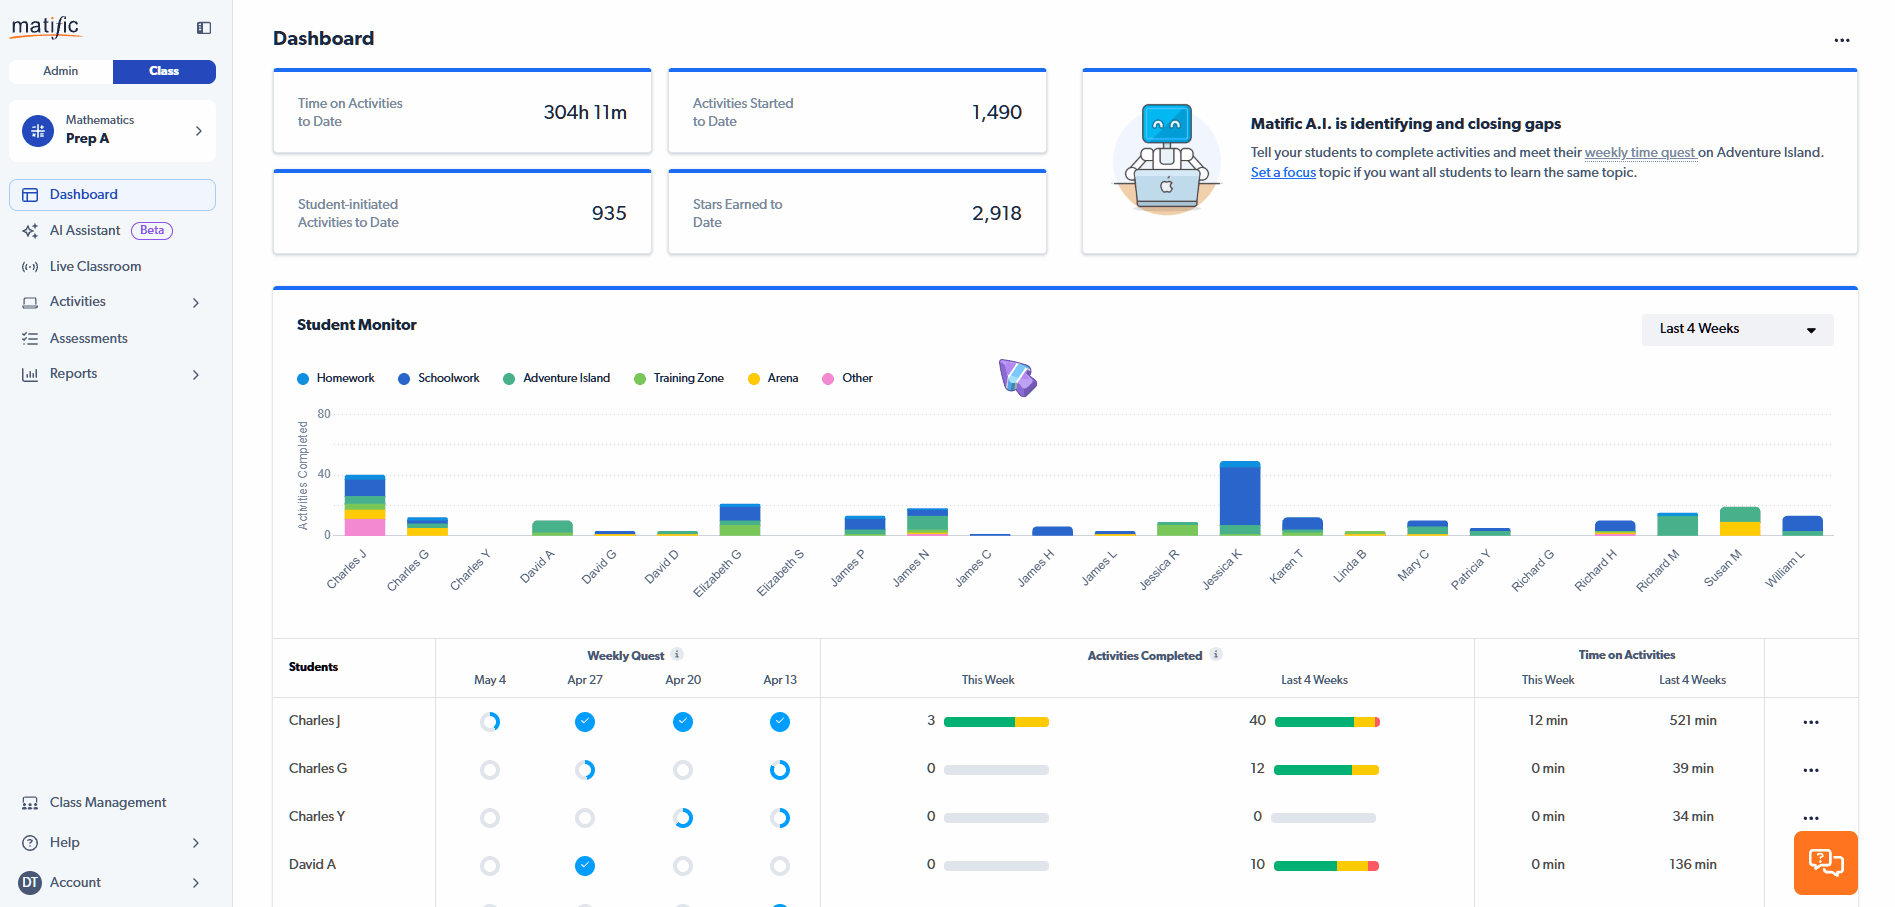This screenshot has height=907, width=1895.
Task: Toggle Arena series in chart legend
Action: point(773,379)
